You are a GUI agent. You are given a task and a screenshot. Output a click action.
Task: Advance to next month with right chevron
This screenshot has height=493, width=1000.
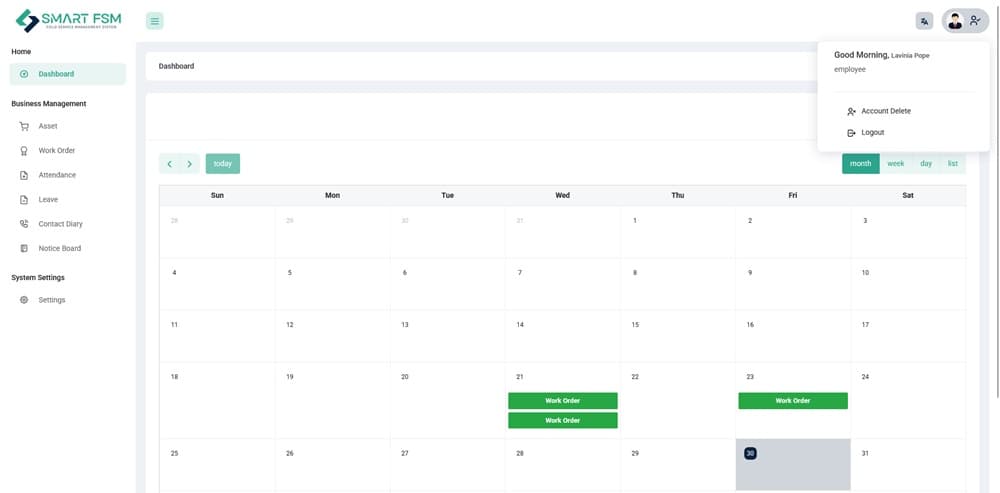tap(189, 164)
